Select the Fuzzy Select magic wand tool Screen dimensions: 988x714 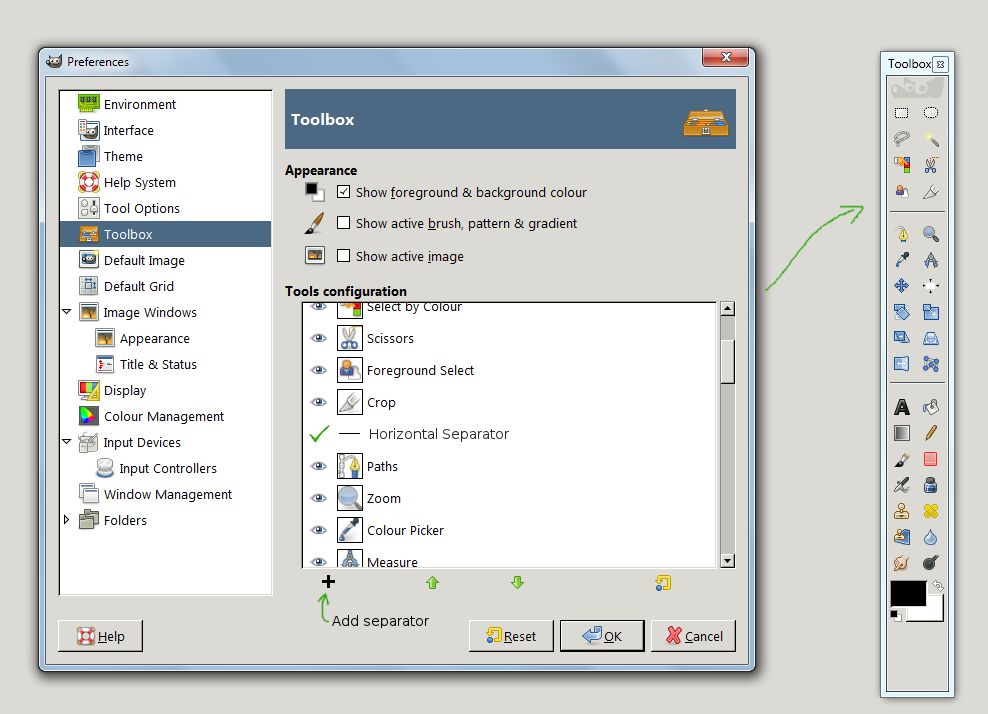930,138
